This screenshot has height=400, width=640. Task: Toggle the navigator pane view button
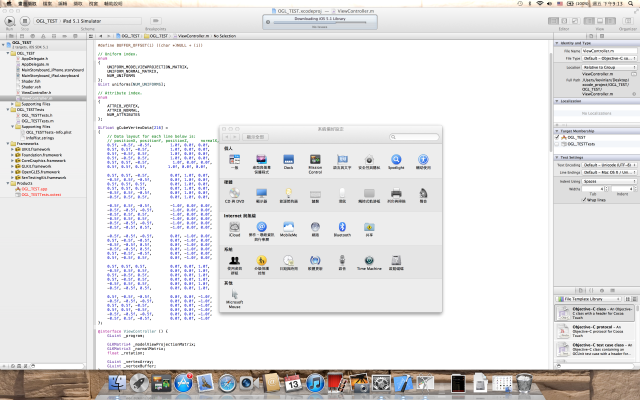pos(589,21)
